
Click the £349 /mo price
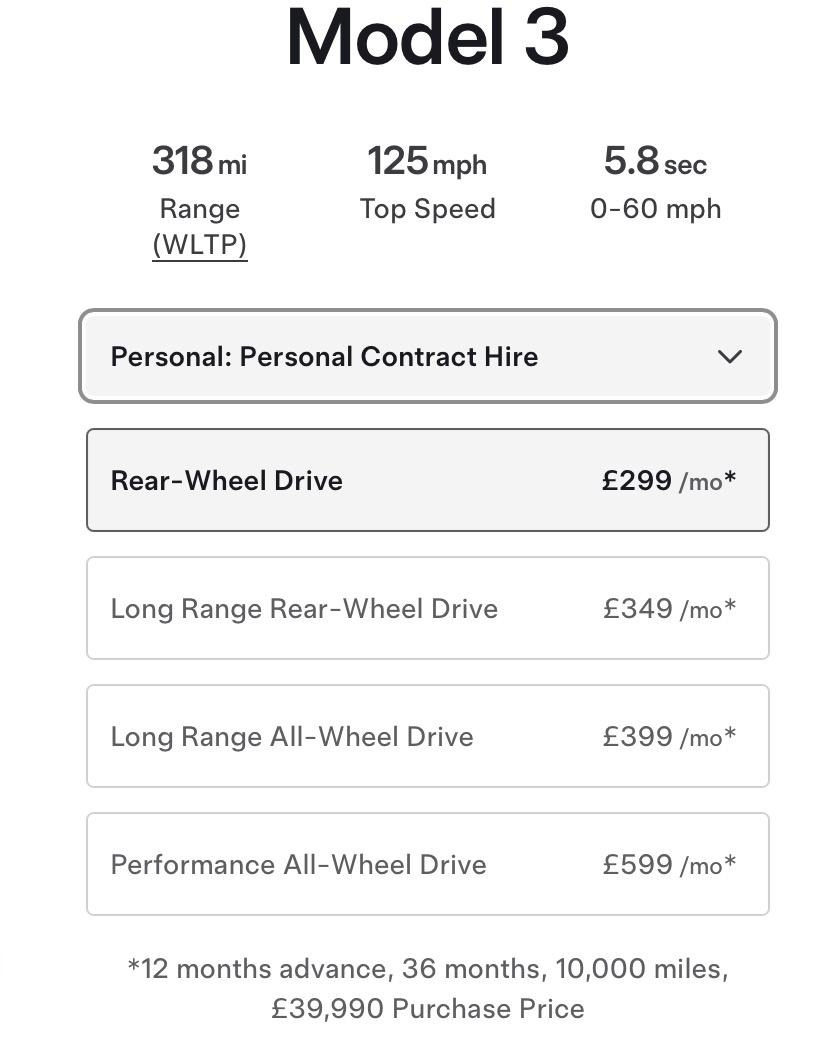[x=668, y=609]
